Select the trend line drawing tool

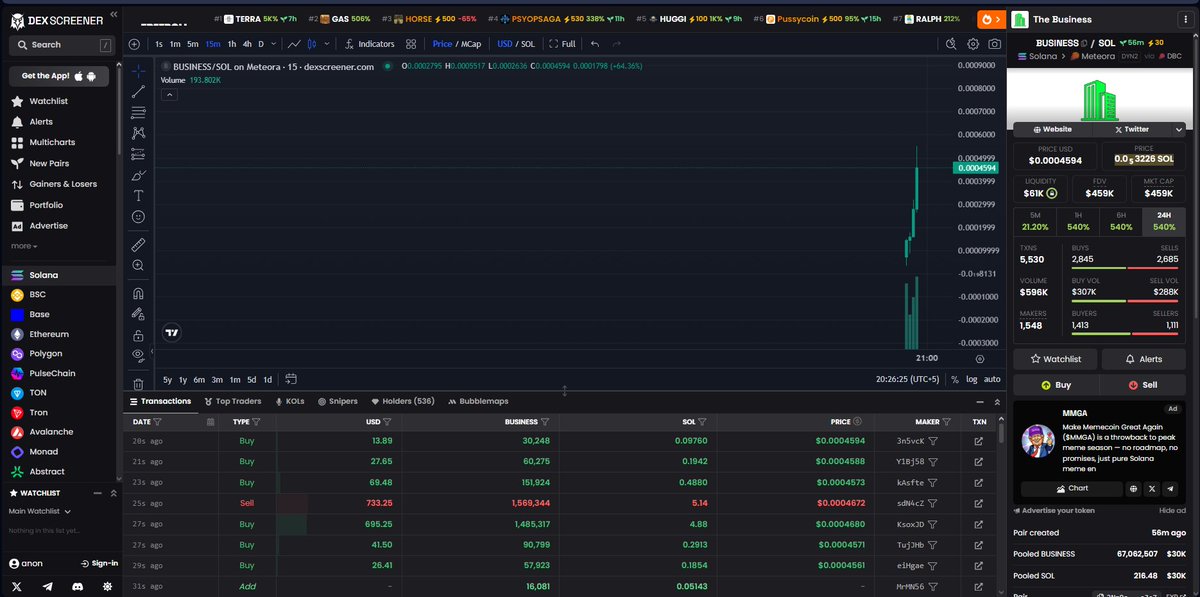pos(138,91)
